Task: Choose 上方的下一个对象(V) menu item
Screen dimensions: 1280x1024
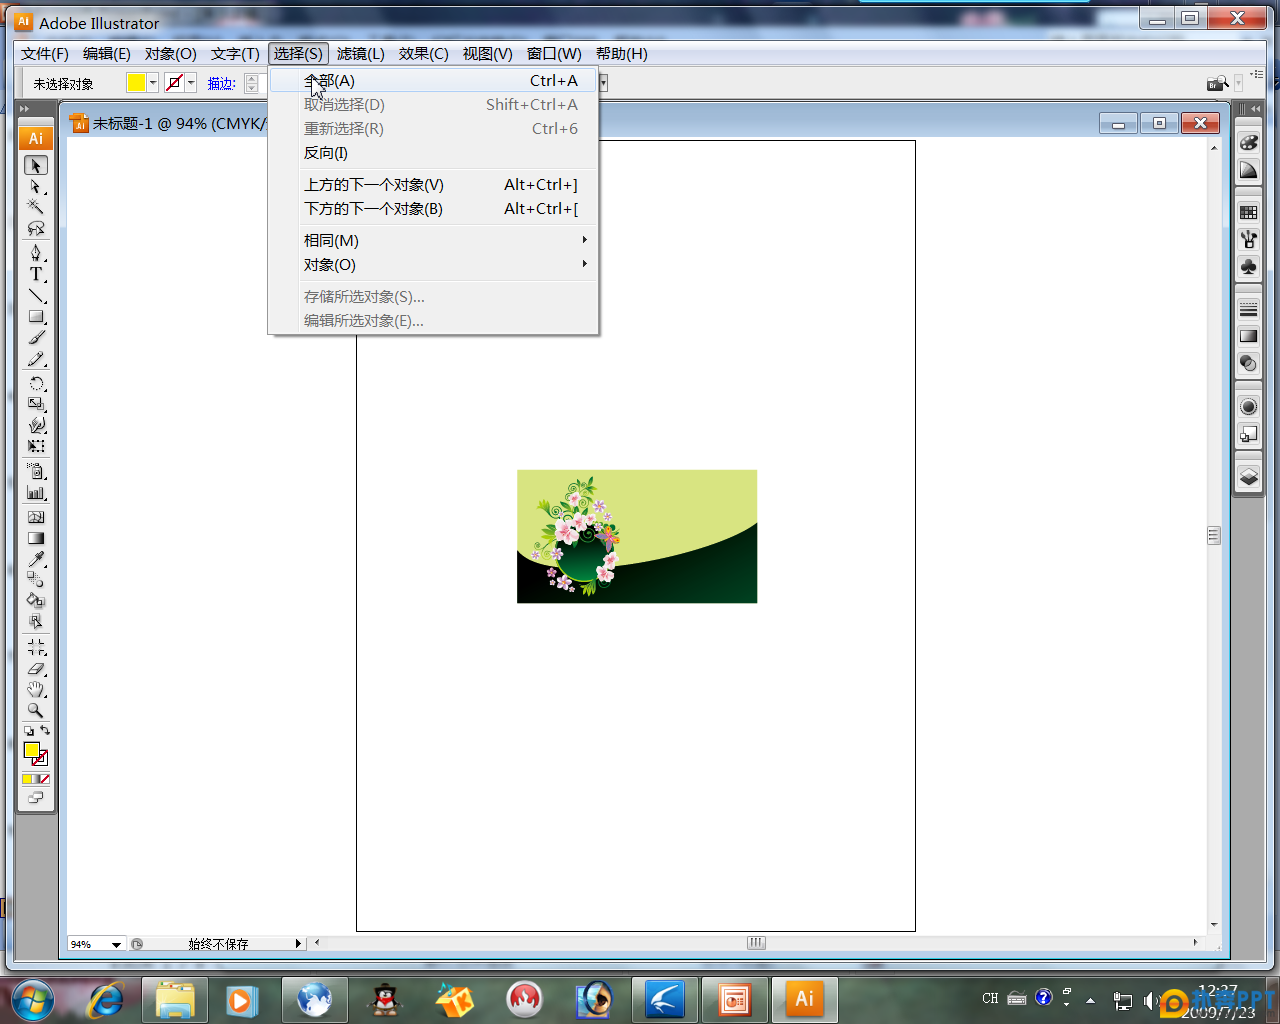Action: click(434, 185)
